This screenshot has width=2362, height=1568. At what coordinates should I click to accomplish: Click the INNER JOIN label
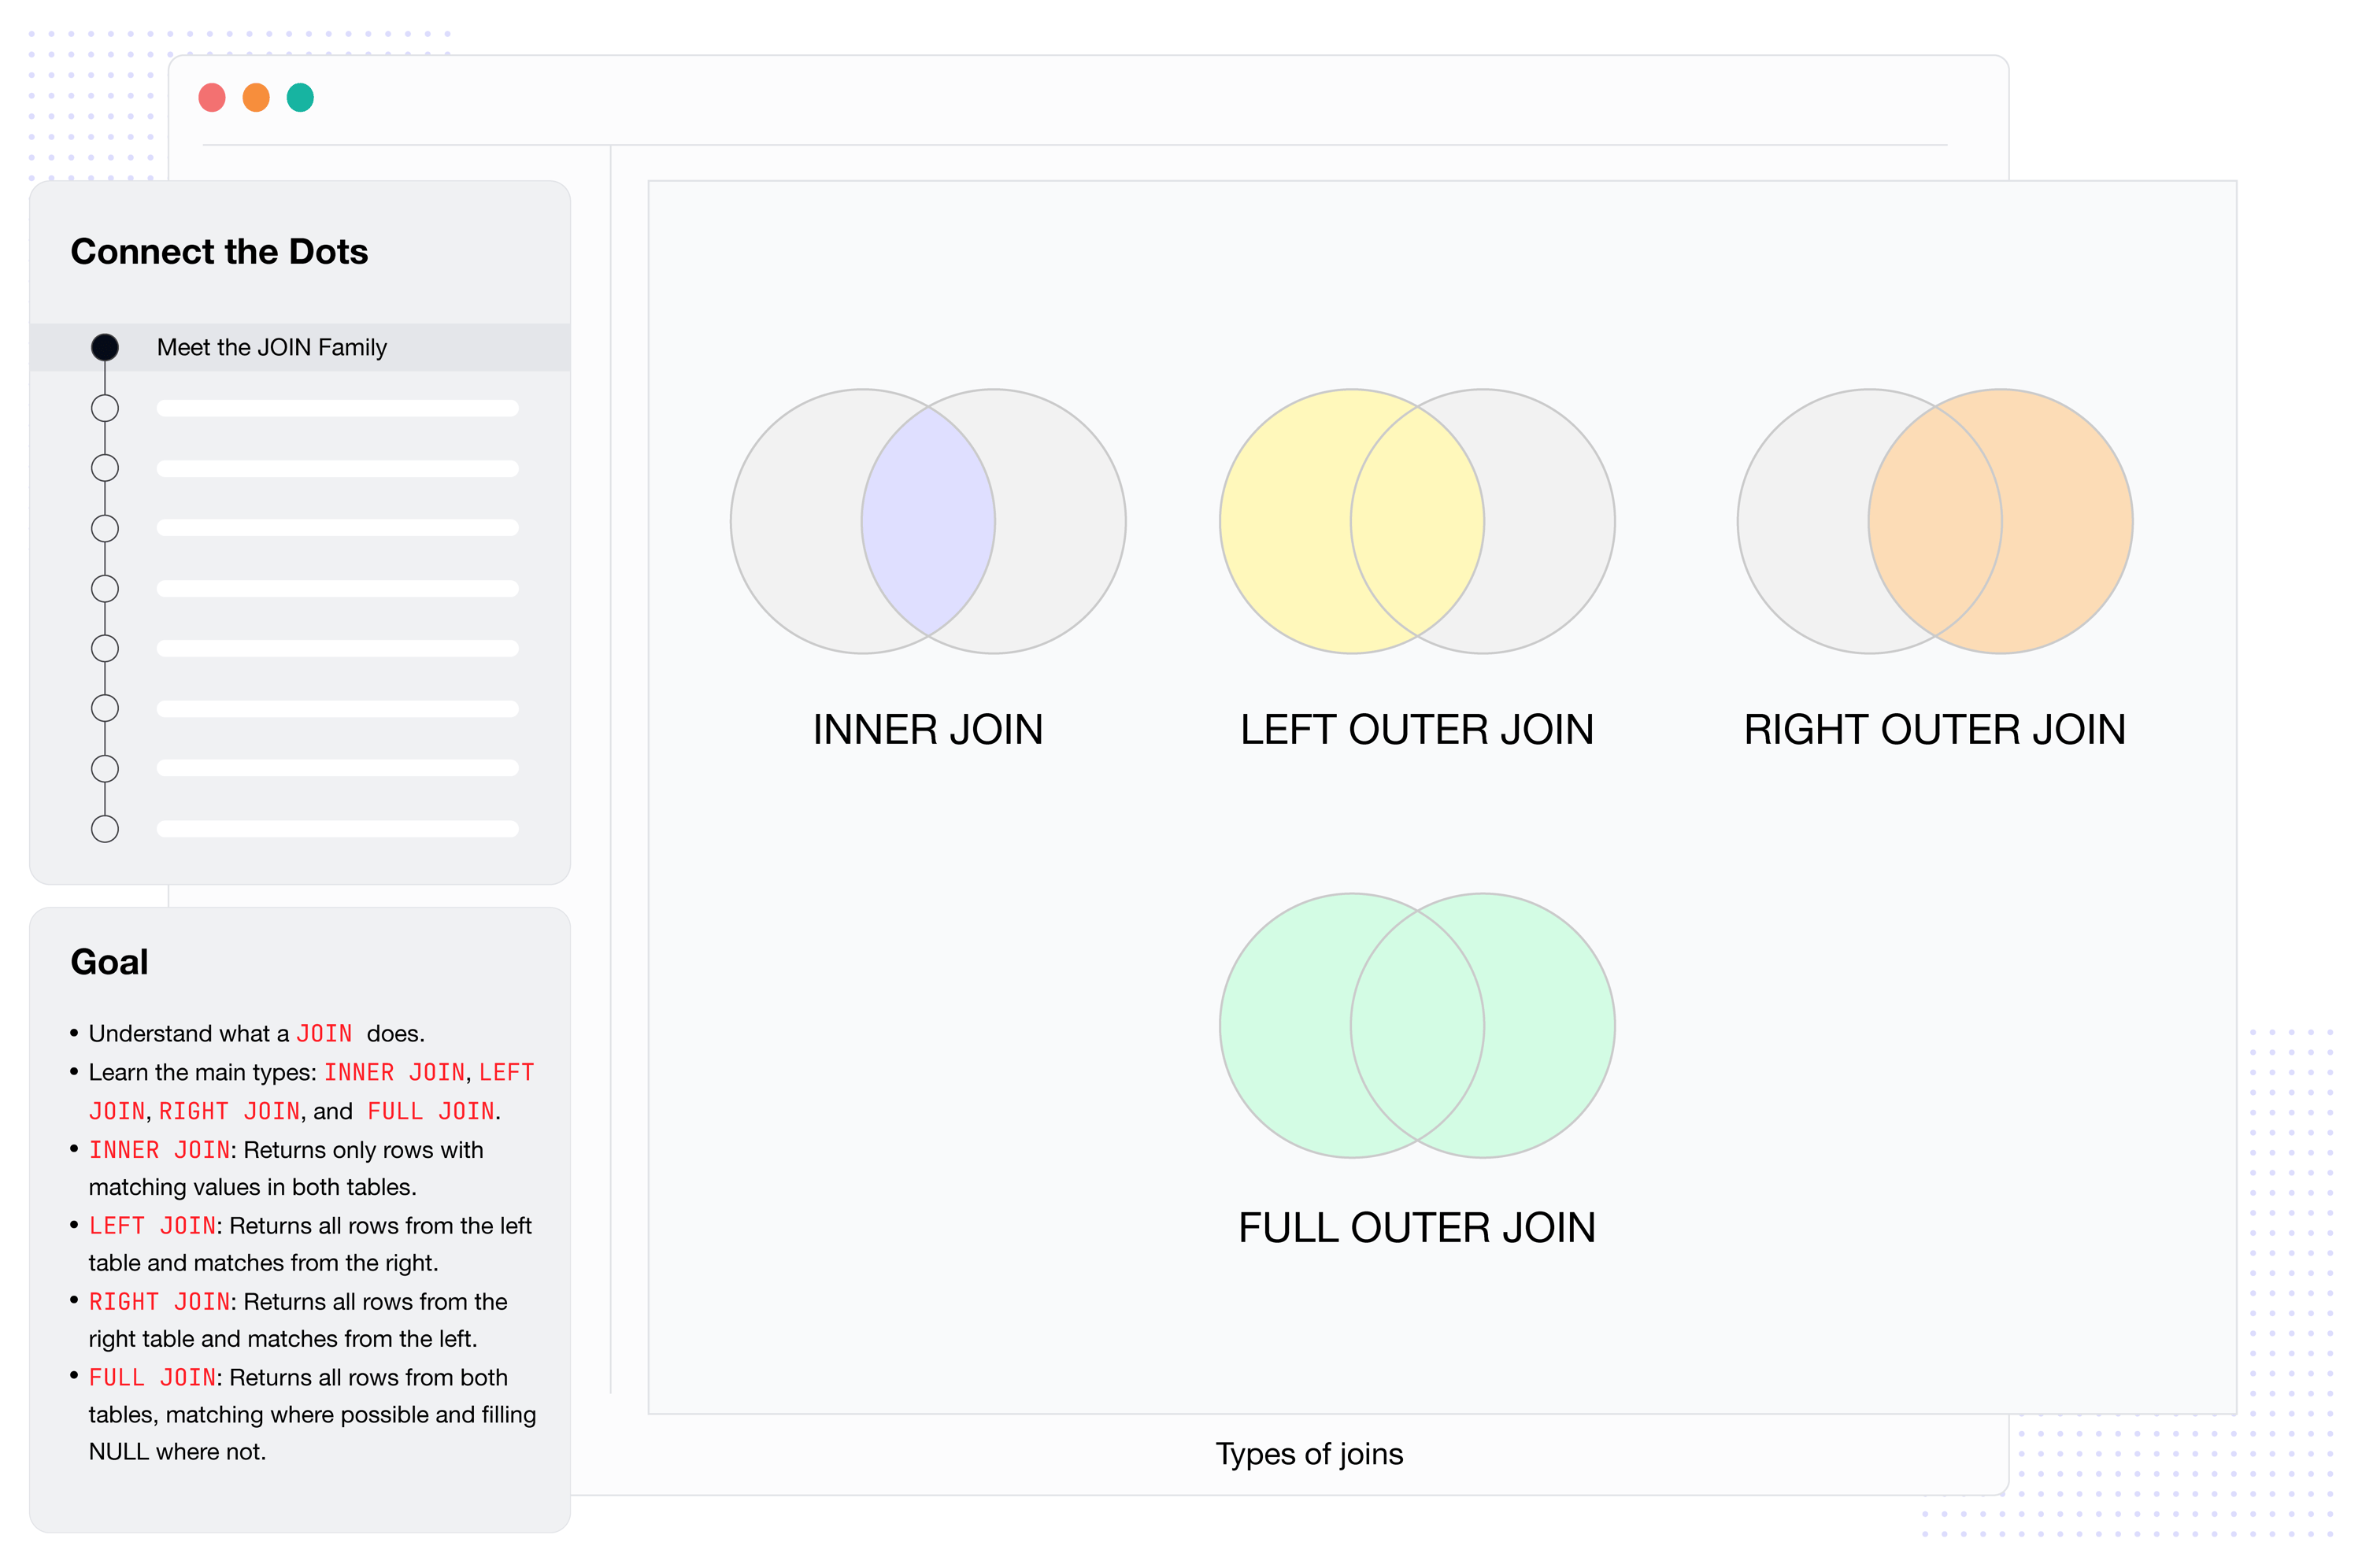pyautogui.click(x=928, y=730)
